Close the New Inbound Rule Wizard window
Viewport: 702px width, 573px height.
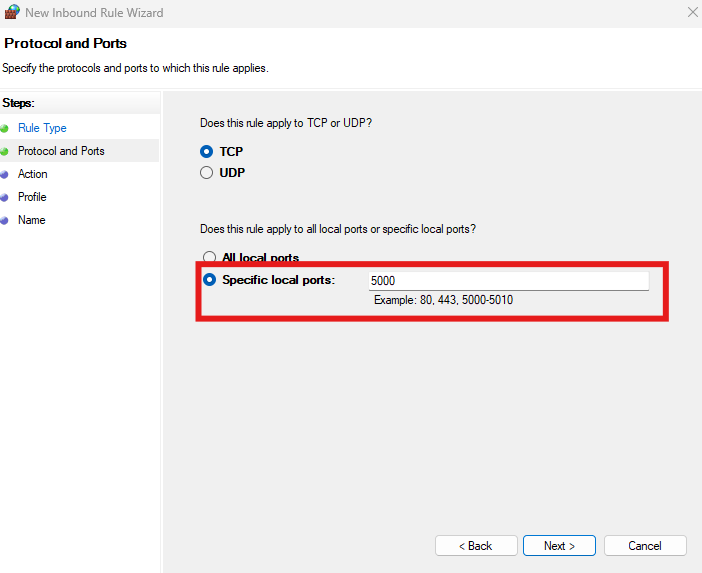(x=693, y=13)
